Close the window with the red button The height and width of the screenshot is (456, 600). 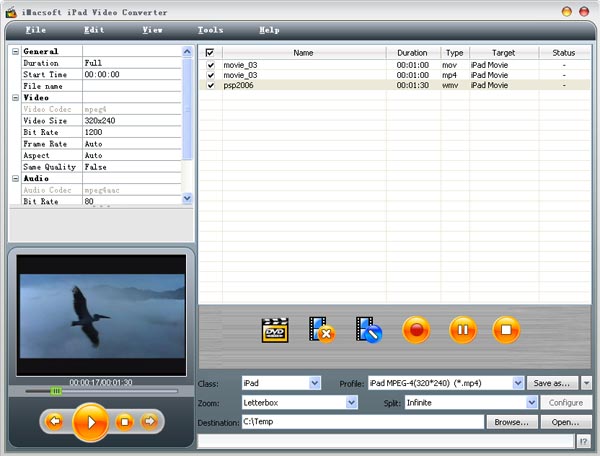[x=584, y=11]
